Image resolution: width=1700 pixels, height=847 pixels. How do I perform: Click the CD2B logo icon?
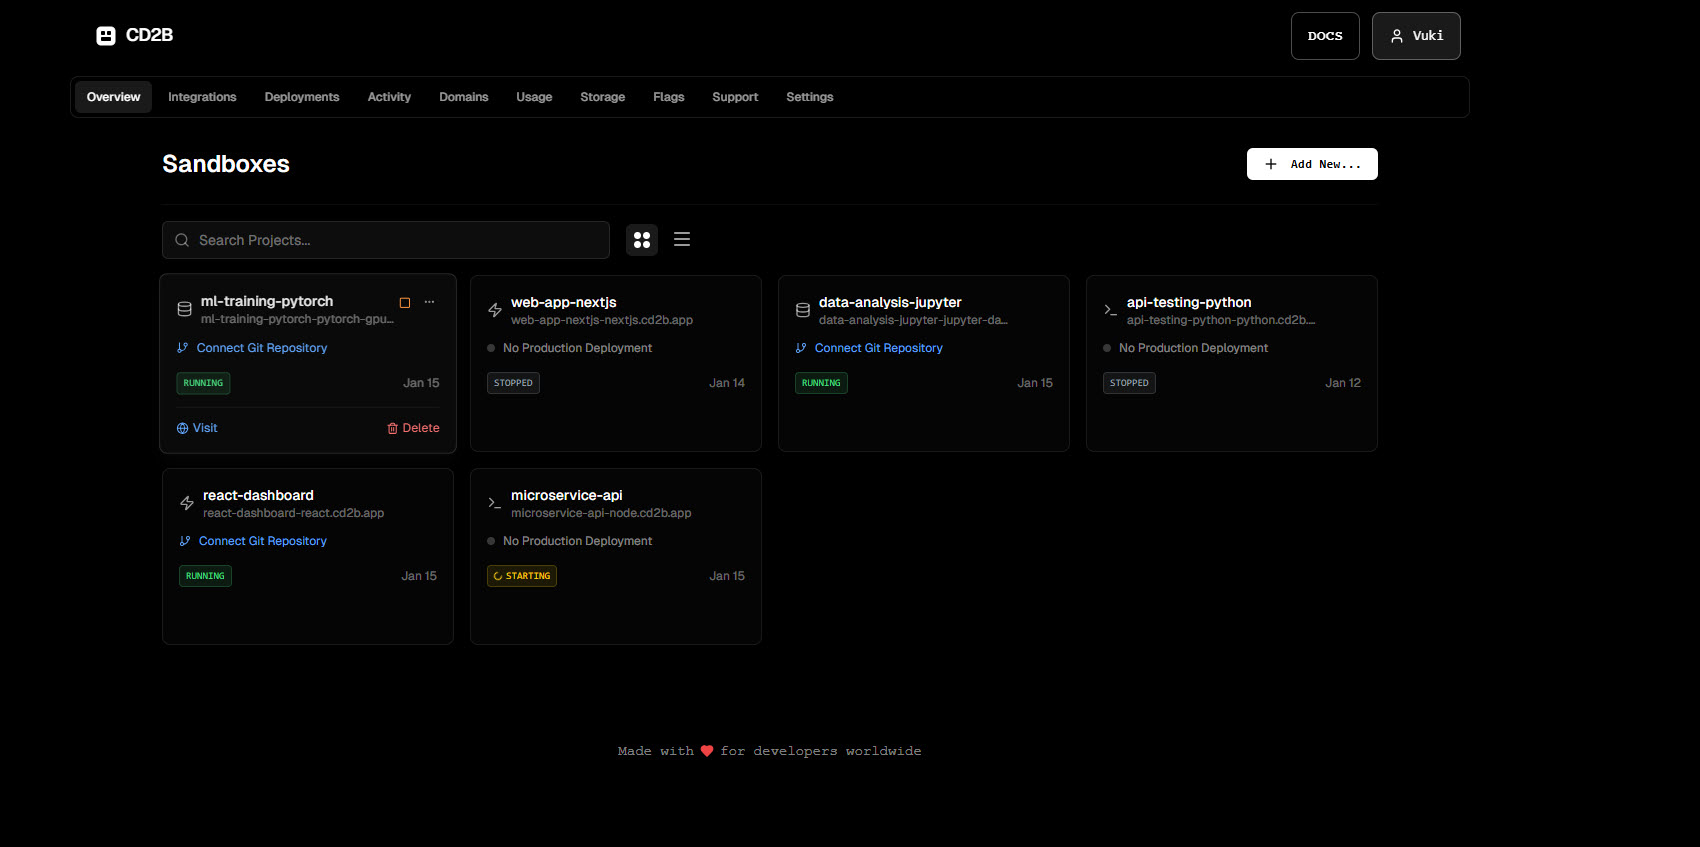(x=106, y=36)
